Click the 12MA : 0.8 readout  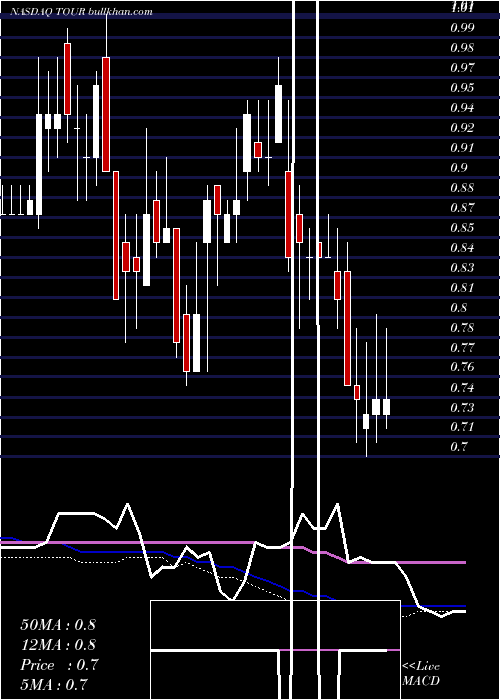coord(58,645)
